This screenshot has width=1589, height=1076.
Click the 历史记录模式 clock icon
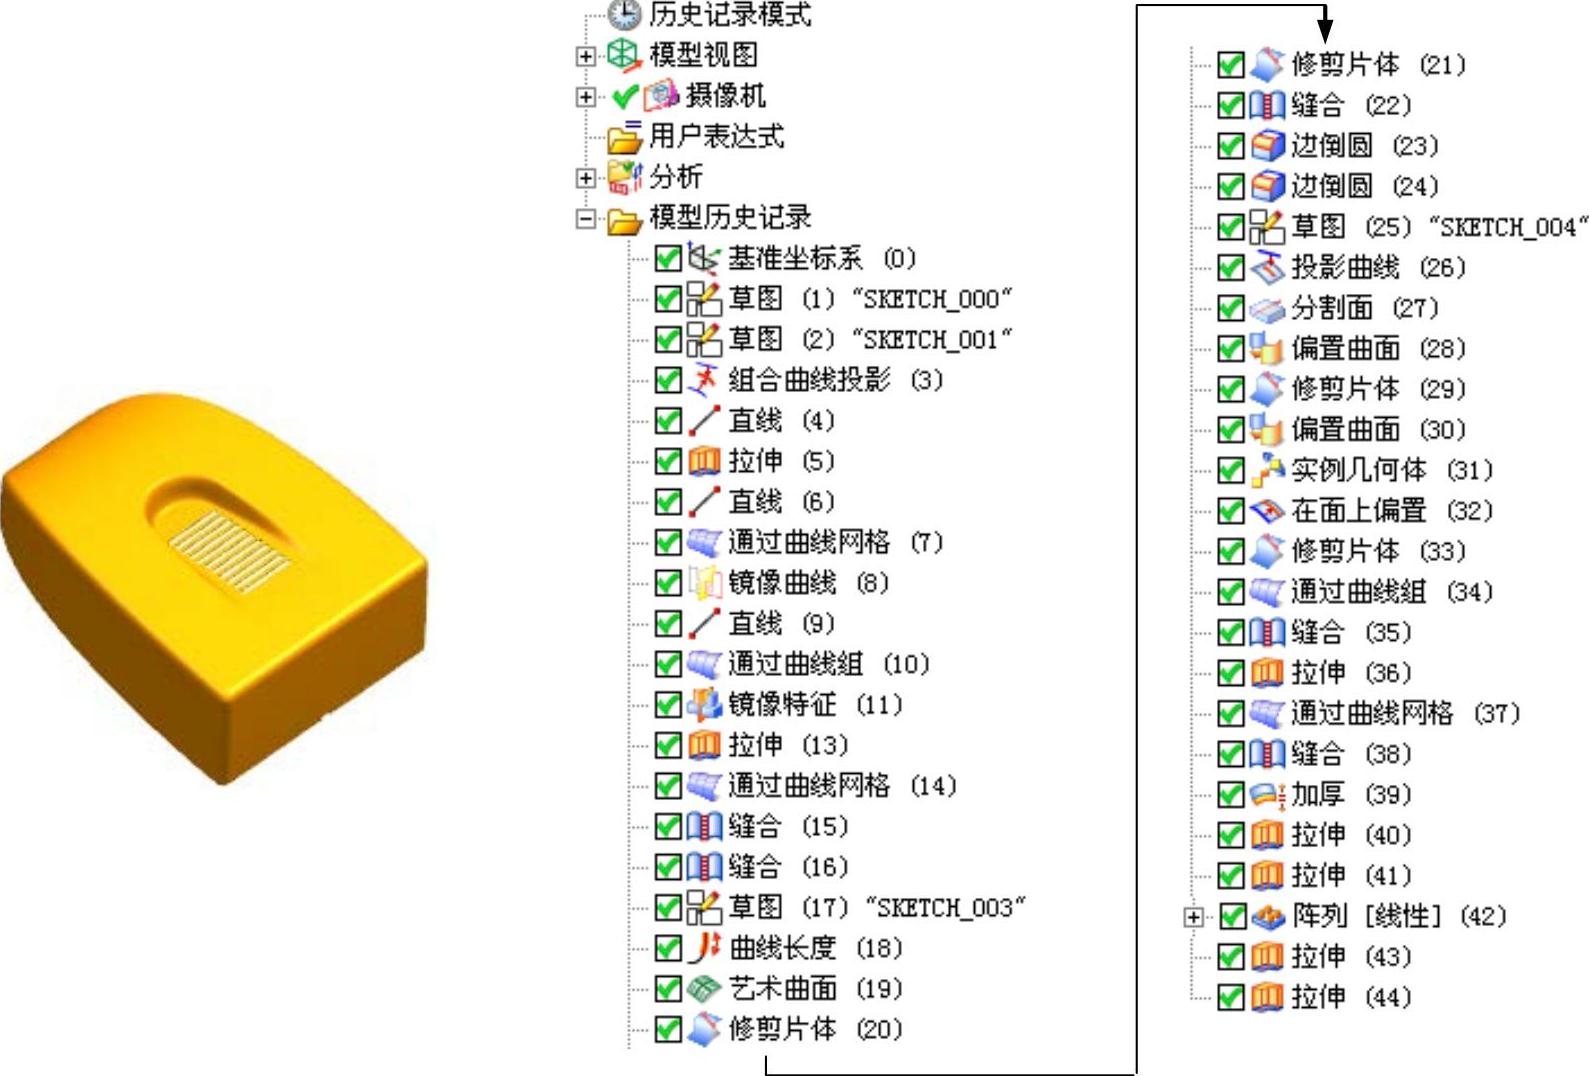pos(624,14)
